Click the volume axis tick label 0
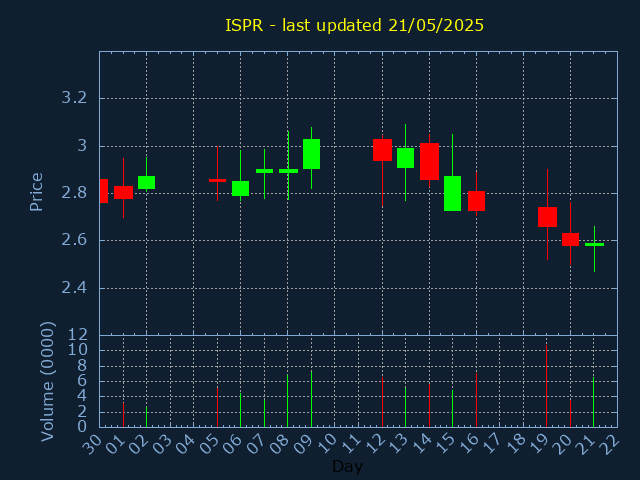 tap(82, 427)
